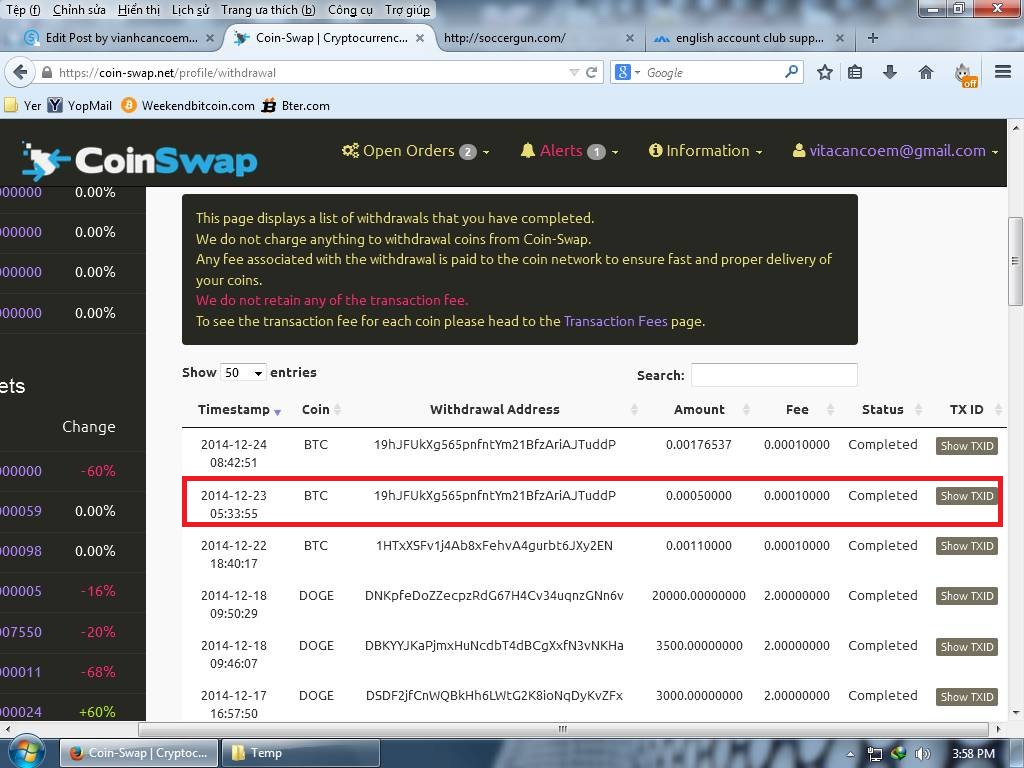Open the Weekendbitcoin.com bookmark
The image size is (1024, 768).
point(188,105)
